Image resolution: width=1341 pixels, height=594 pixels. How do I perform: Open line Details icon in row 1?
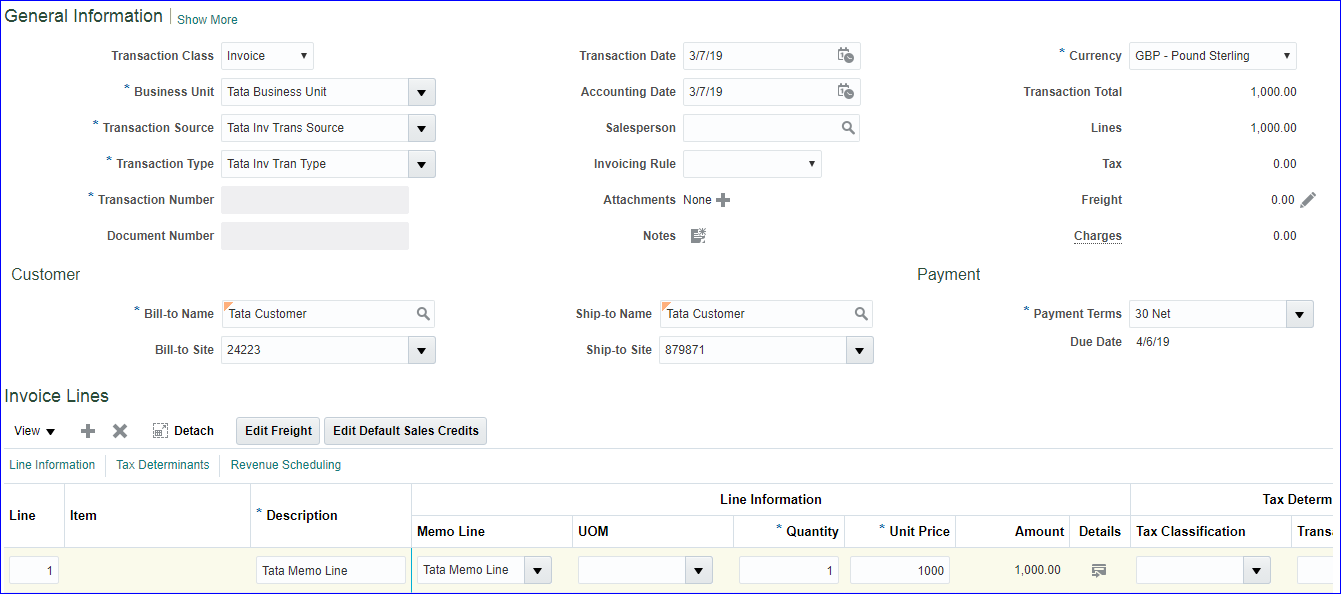click(1099, 570)
